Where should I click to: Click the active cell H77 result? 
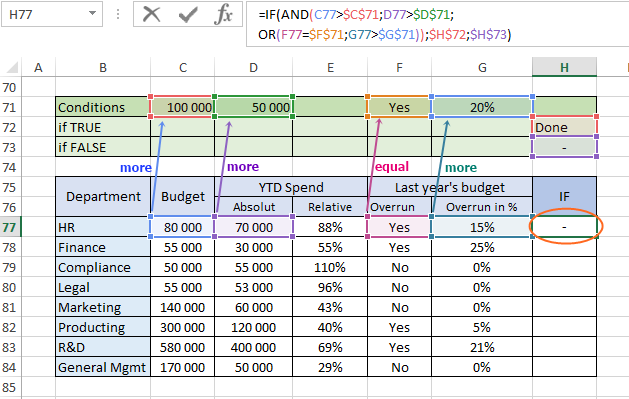click(564, 227)
